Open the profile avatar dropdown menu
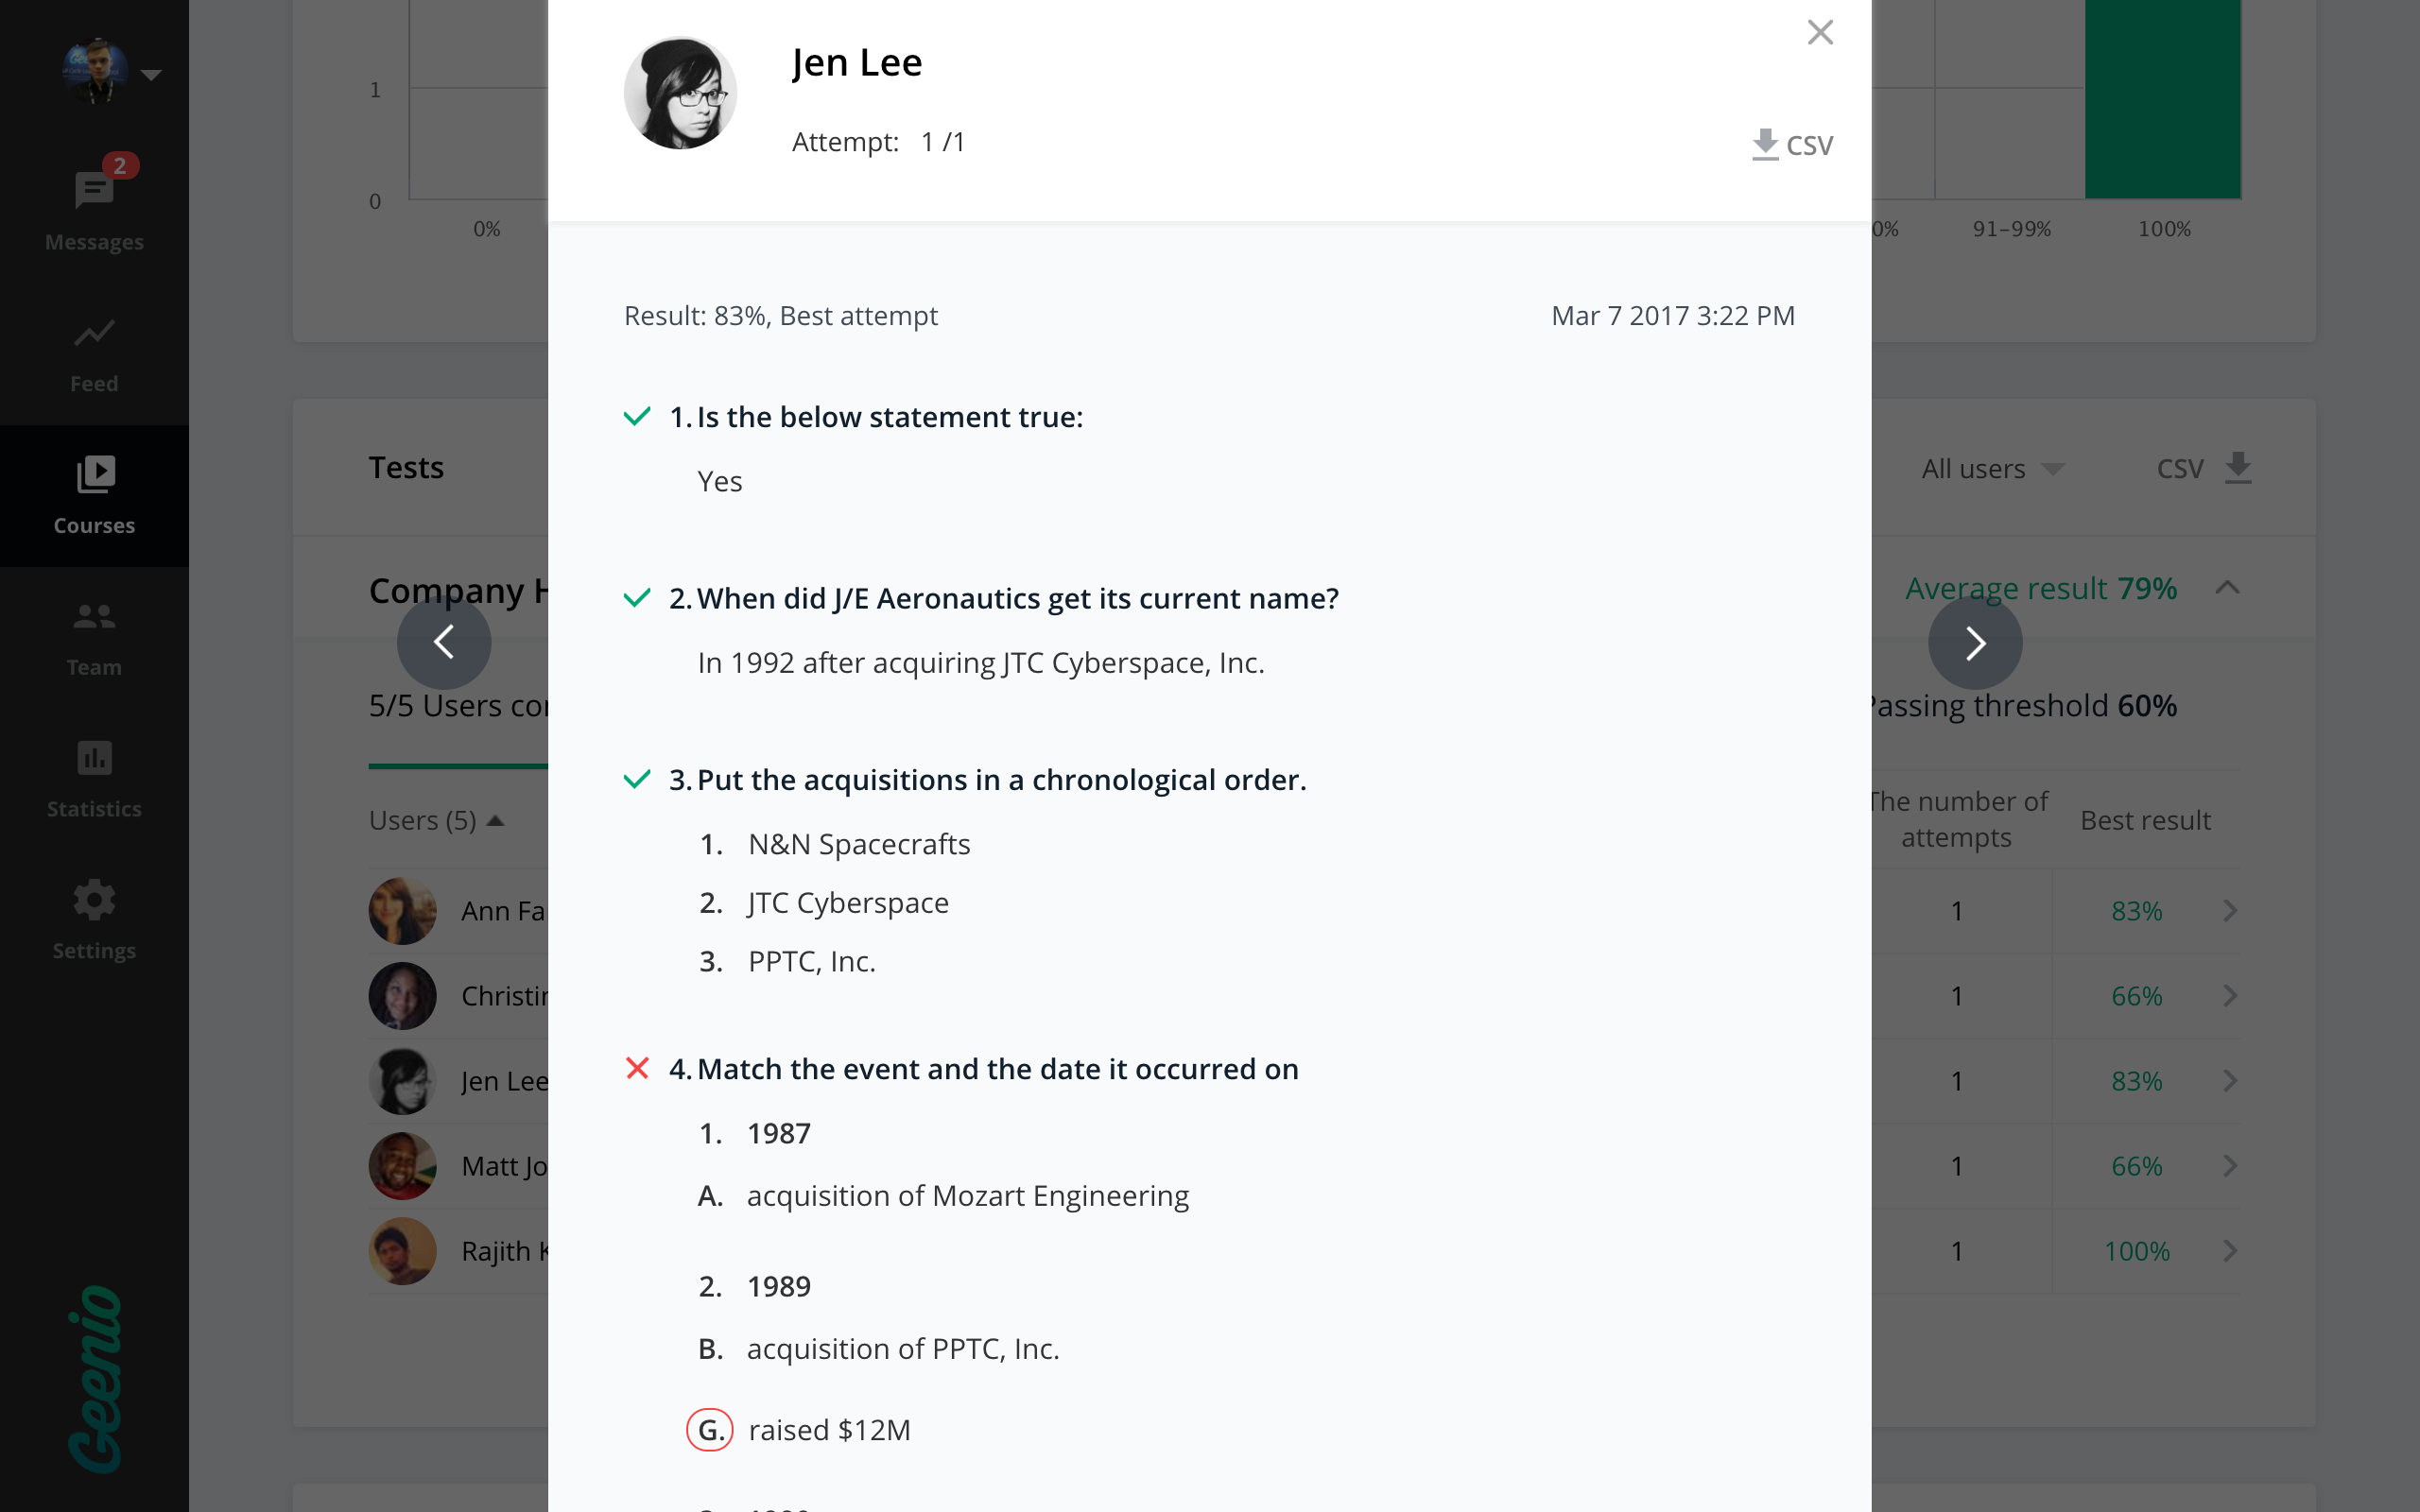This screenshot has width=2420, height=1512. tap(151, 75)
